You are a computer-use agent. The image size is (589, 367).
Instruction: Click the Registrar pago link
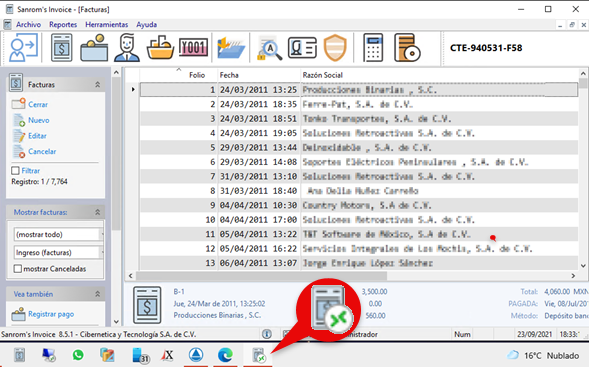click(51, 314)
